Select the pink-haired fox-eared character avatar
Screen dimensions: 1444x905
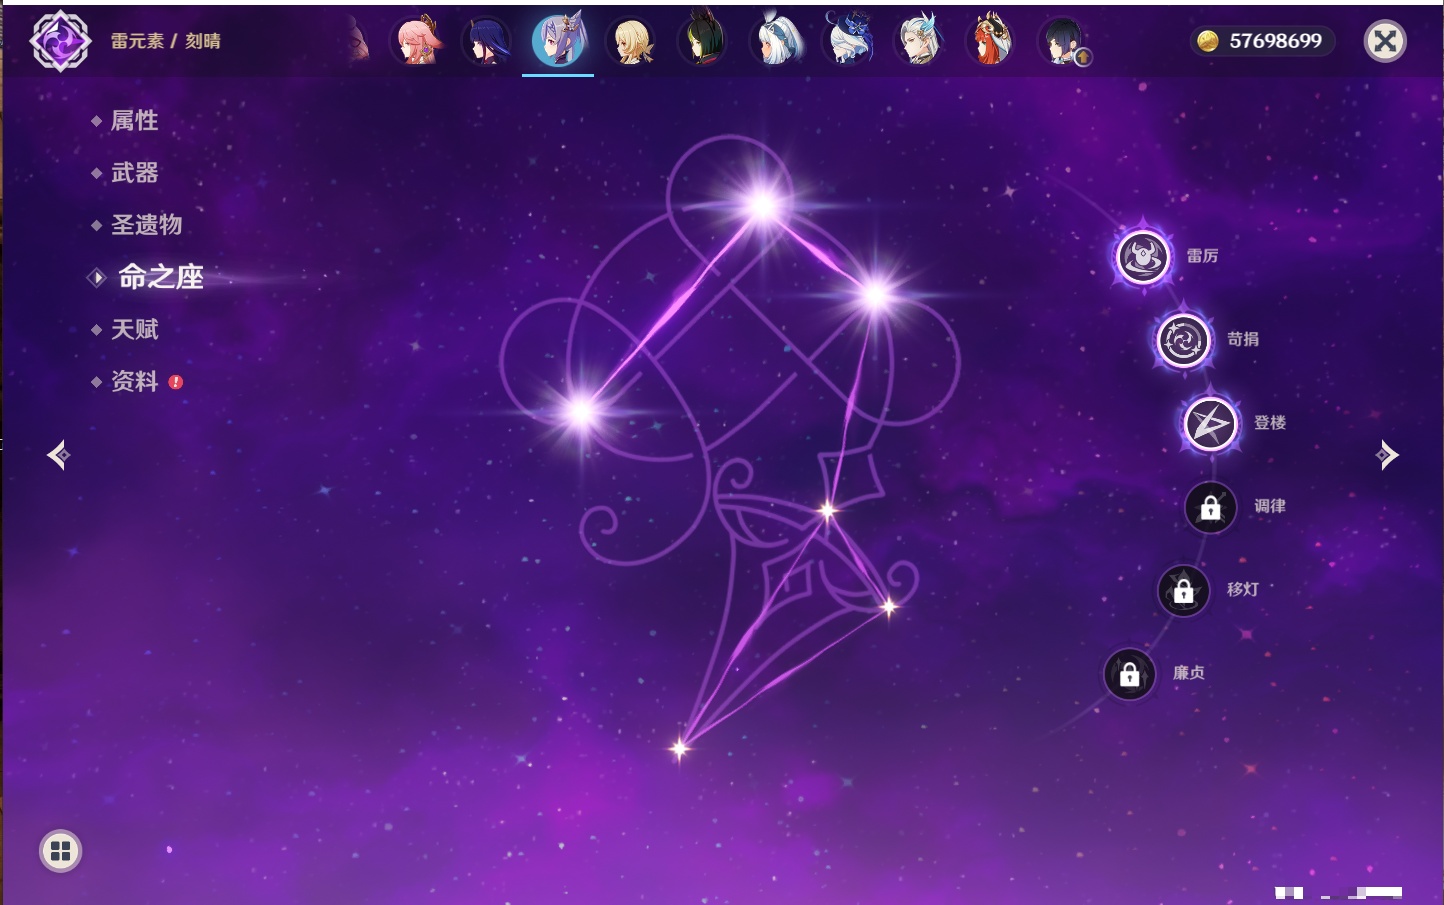click(415, 41)
